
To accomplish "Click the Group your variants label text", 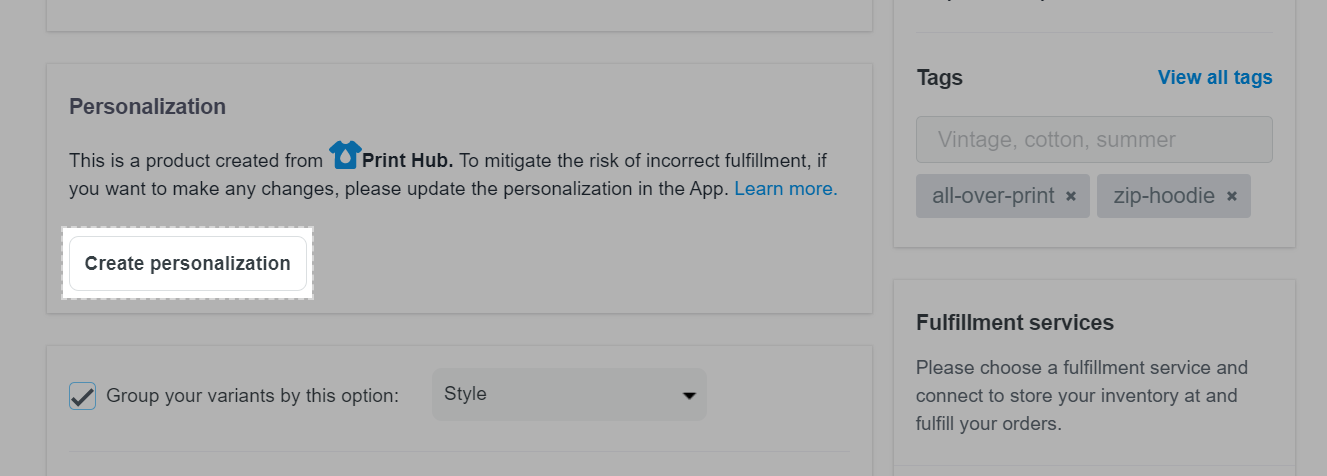I will coord(252,396).
